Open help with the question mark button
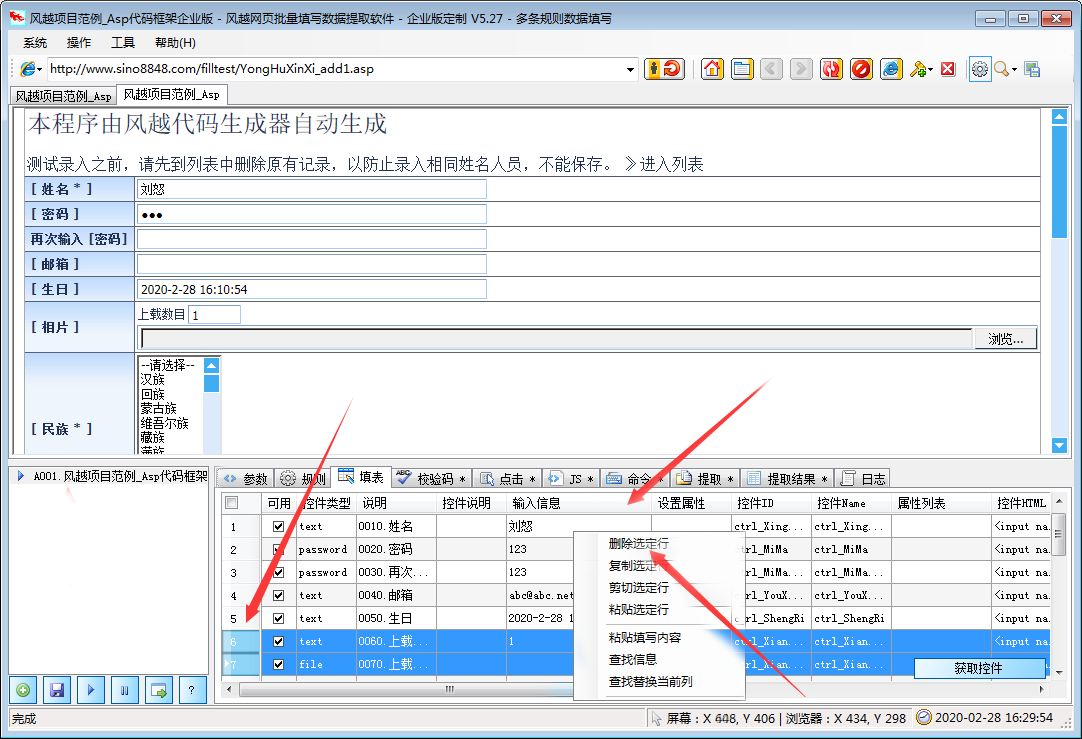 click(193, 690)
